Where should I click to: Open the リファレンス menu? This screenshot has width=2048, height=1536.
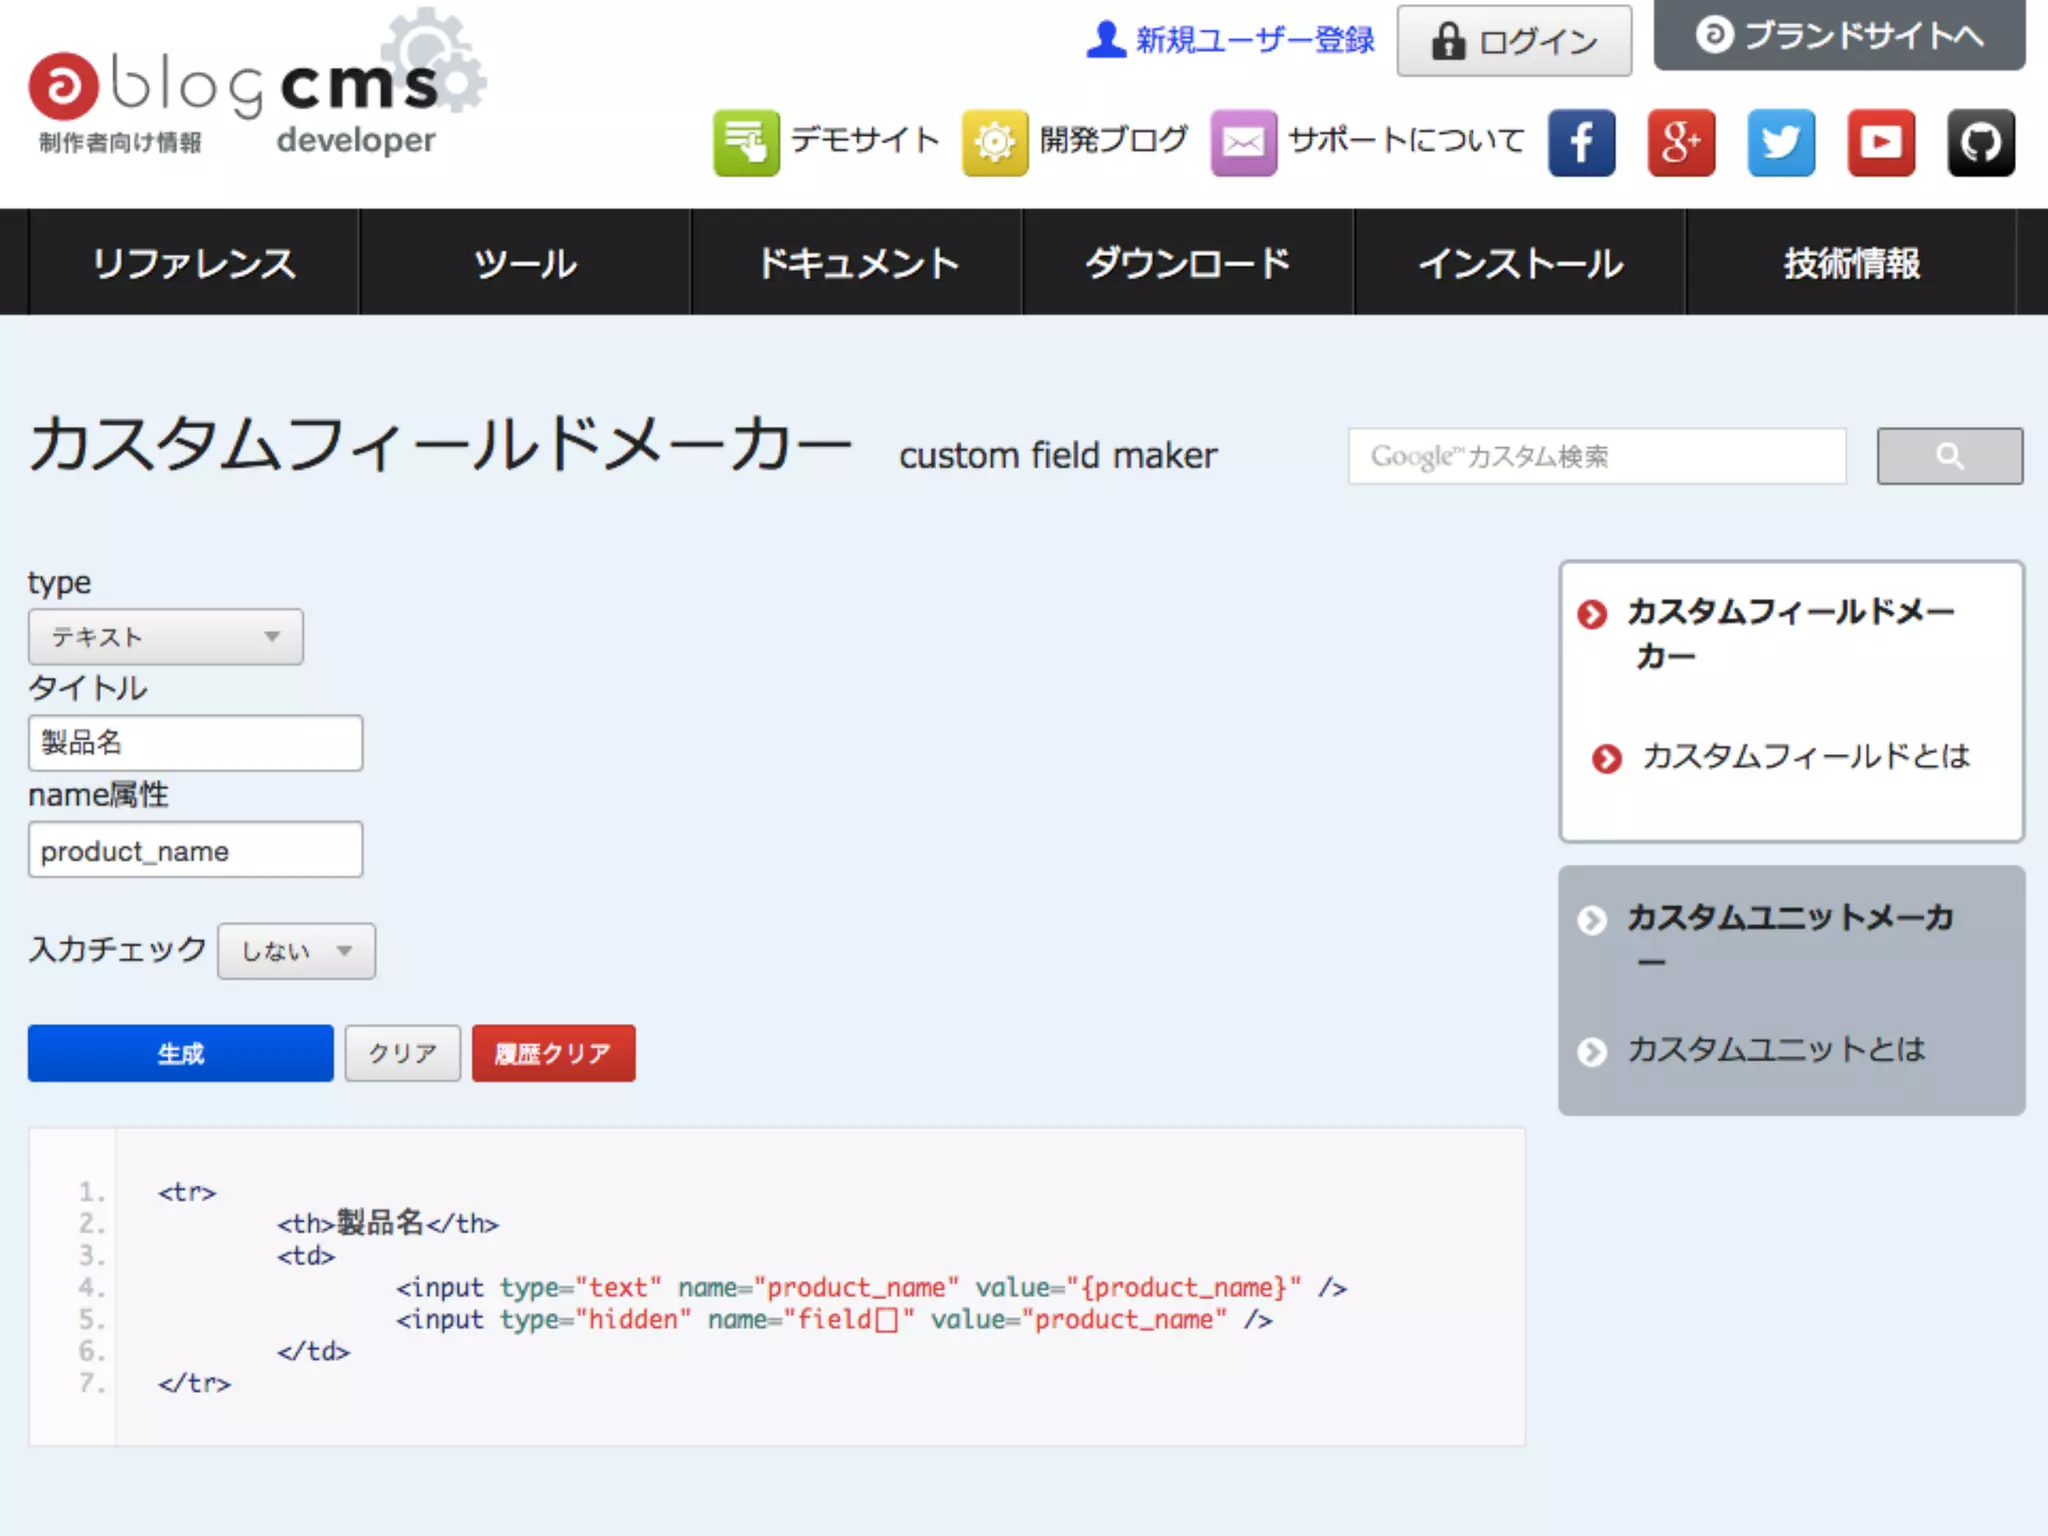pyautogui.click(x=194, y=263)
